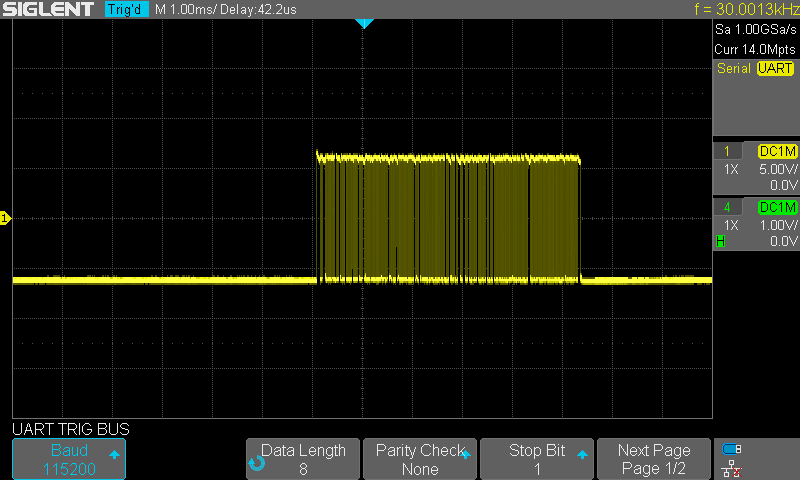Open the Parity Check None menu
800x480 pixels.
coord(420,459)
